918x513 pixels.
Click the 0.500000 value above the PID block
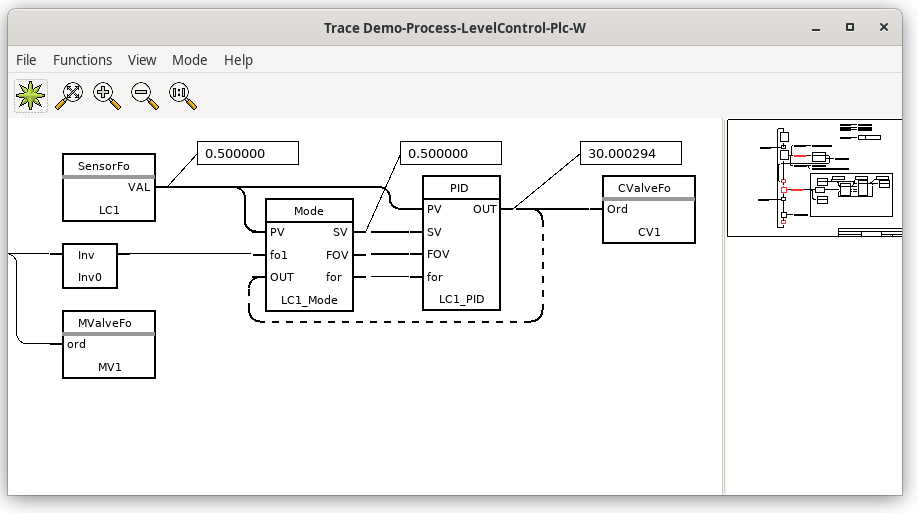pyautogui.click(x=450, y=153)
